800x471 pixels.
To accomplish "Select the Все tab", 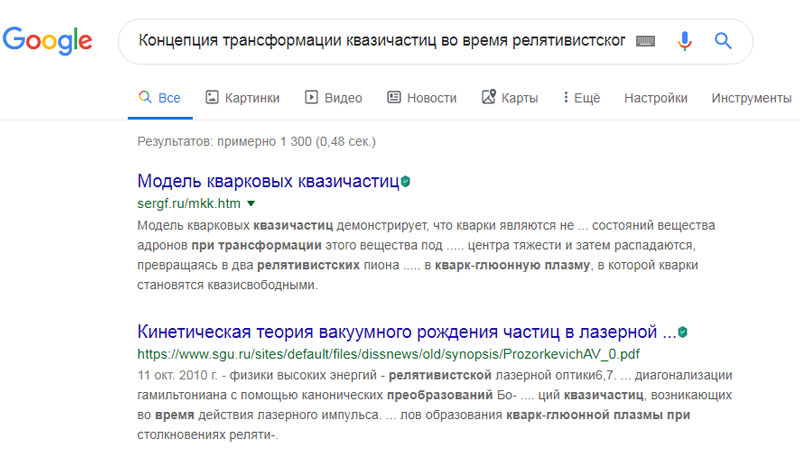I will pos(160,97).
